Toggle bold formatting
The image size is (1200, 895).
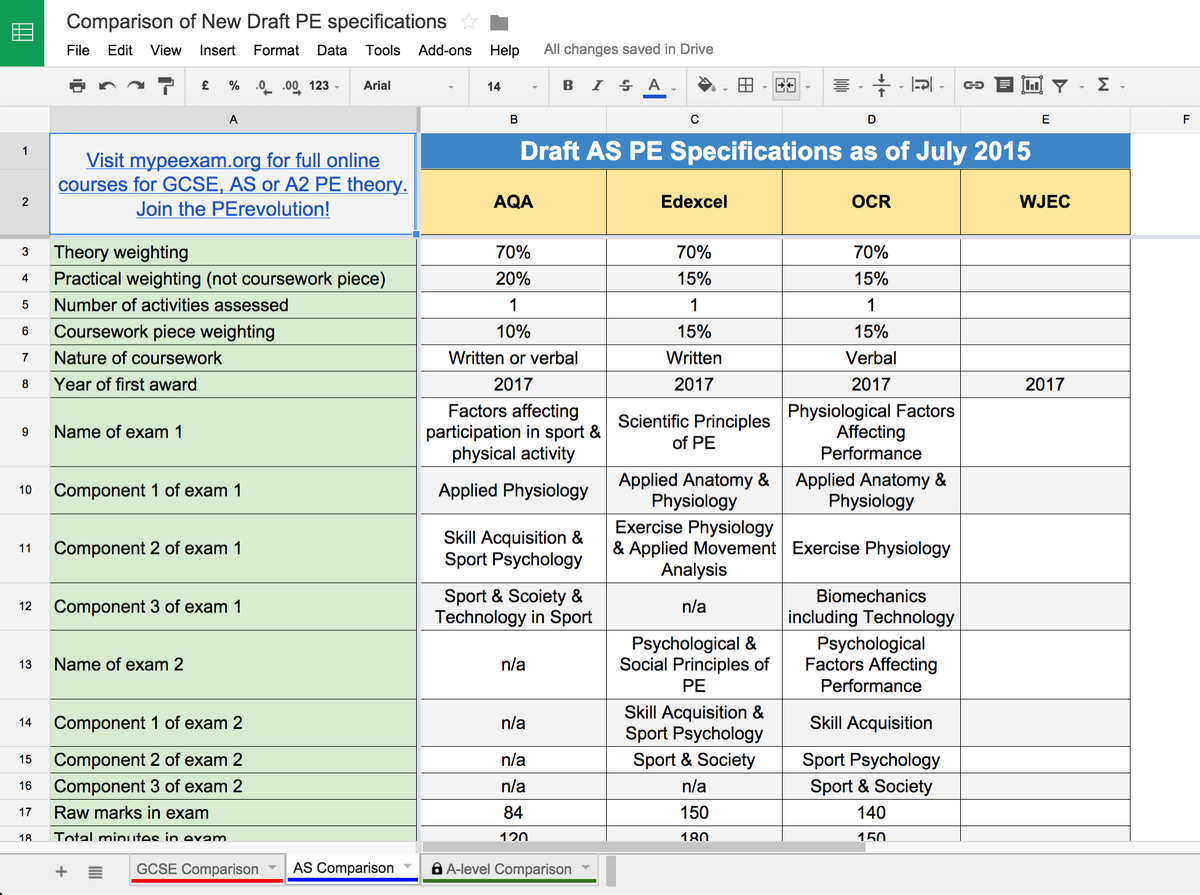(x=568, y=86)
